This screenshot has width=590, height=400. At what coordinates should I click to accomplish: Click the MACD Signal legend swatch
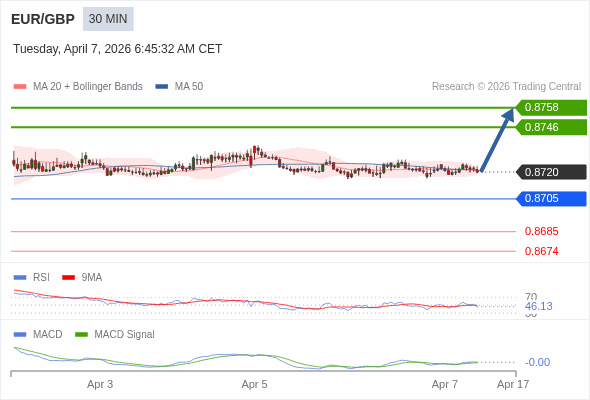(x=81, y=335)
